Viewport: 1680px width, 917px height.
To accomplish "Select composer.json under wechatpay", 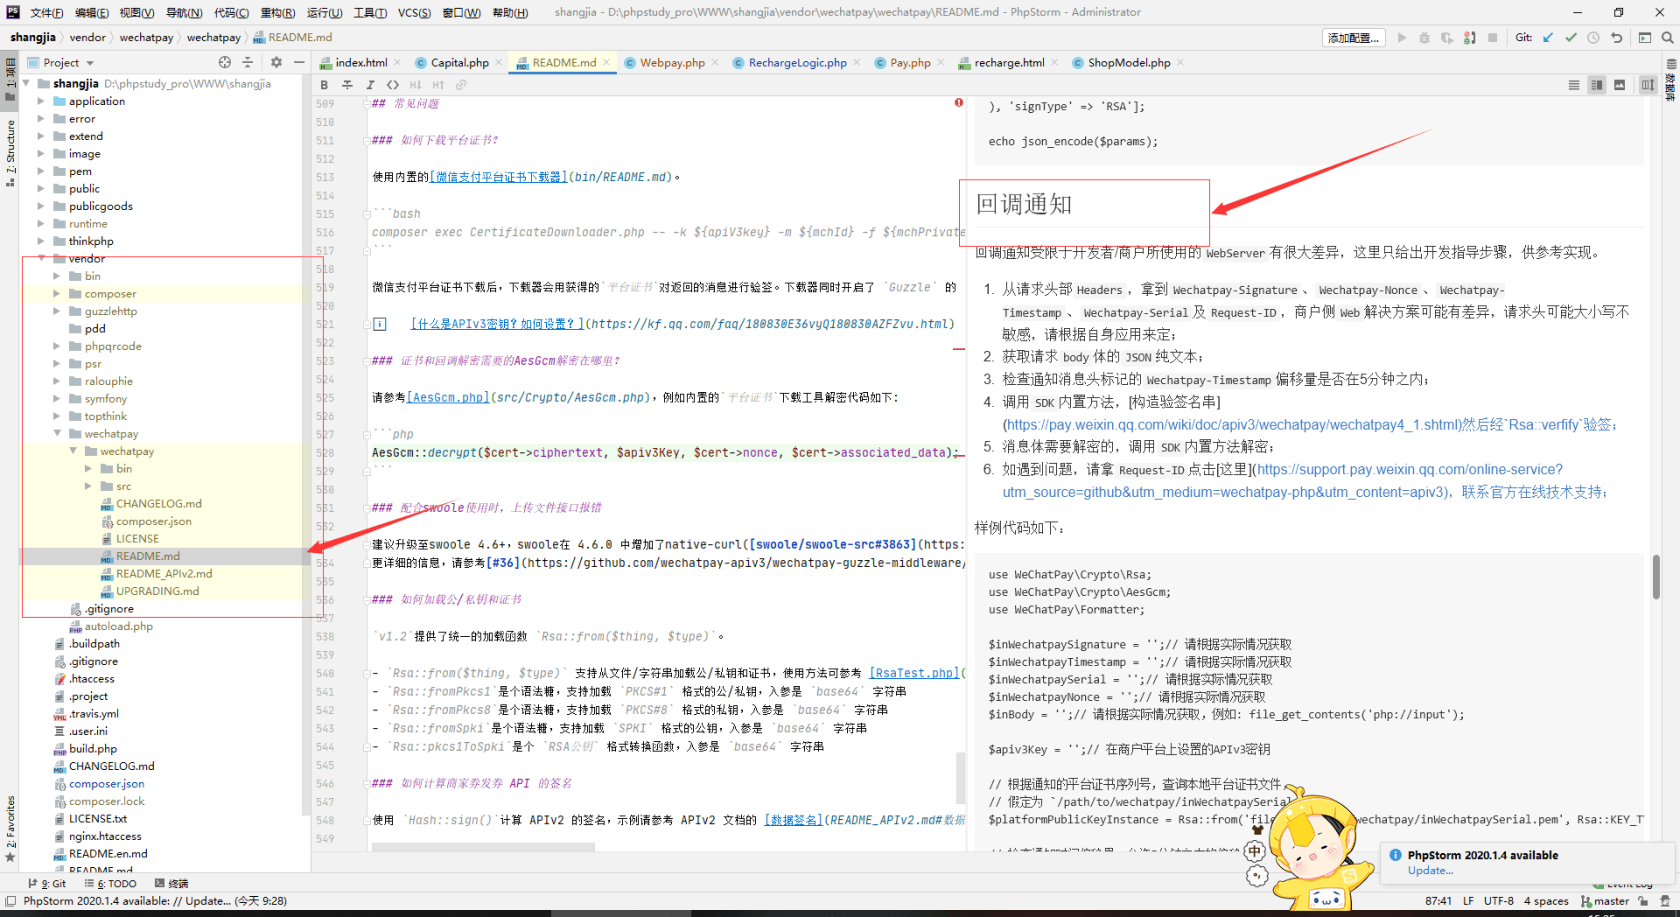I will (x=153, y=521).
